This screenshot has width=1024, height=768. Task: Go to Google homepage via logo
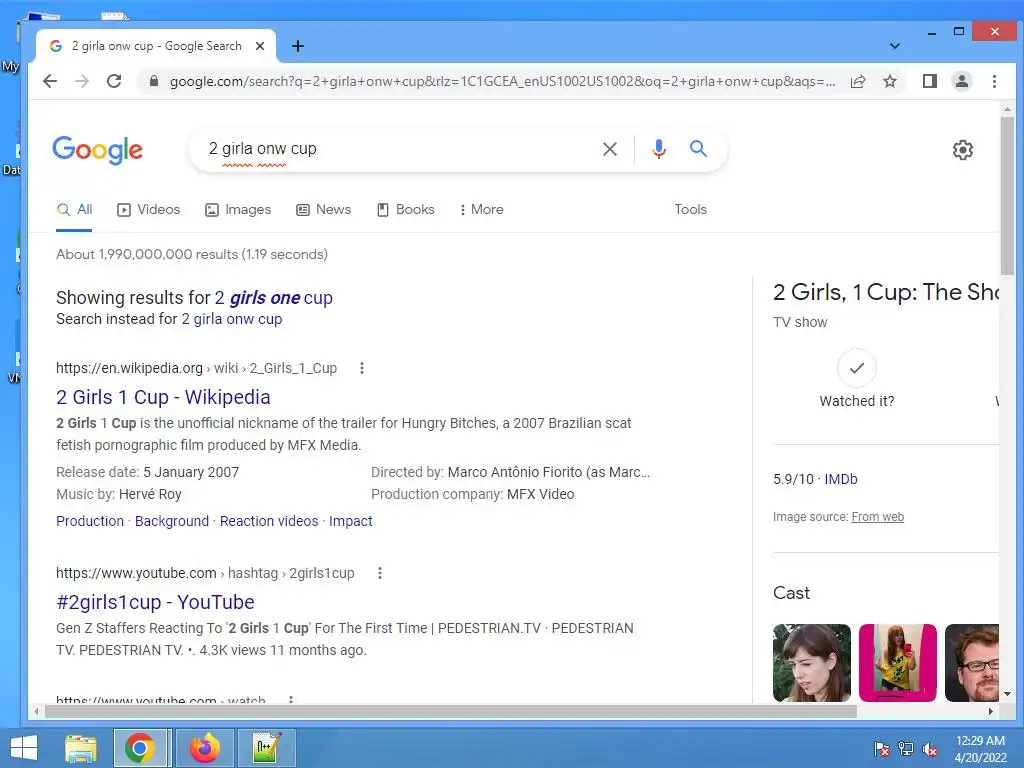pos(97,150)
